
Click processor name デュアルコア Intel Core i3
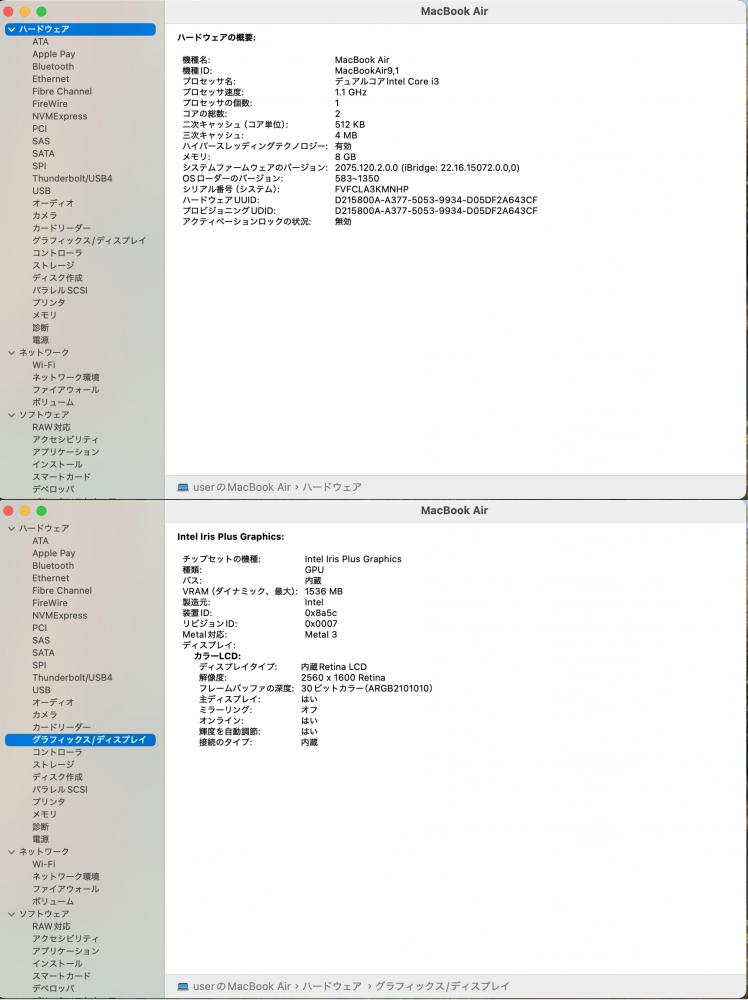(387, 82)
